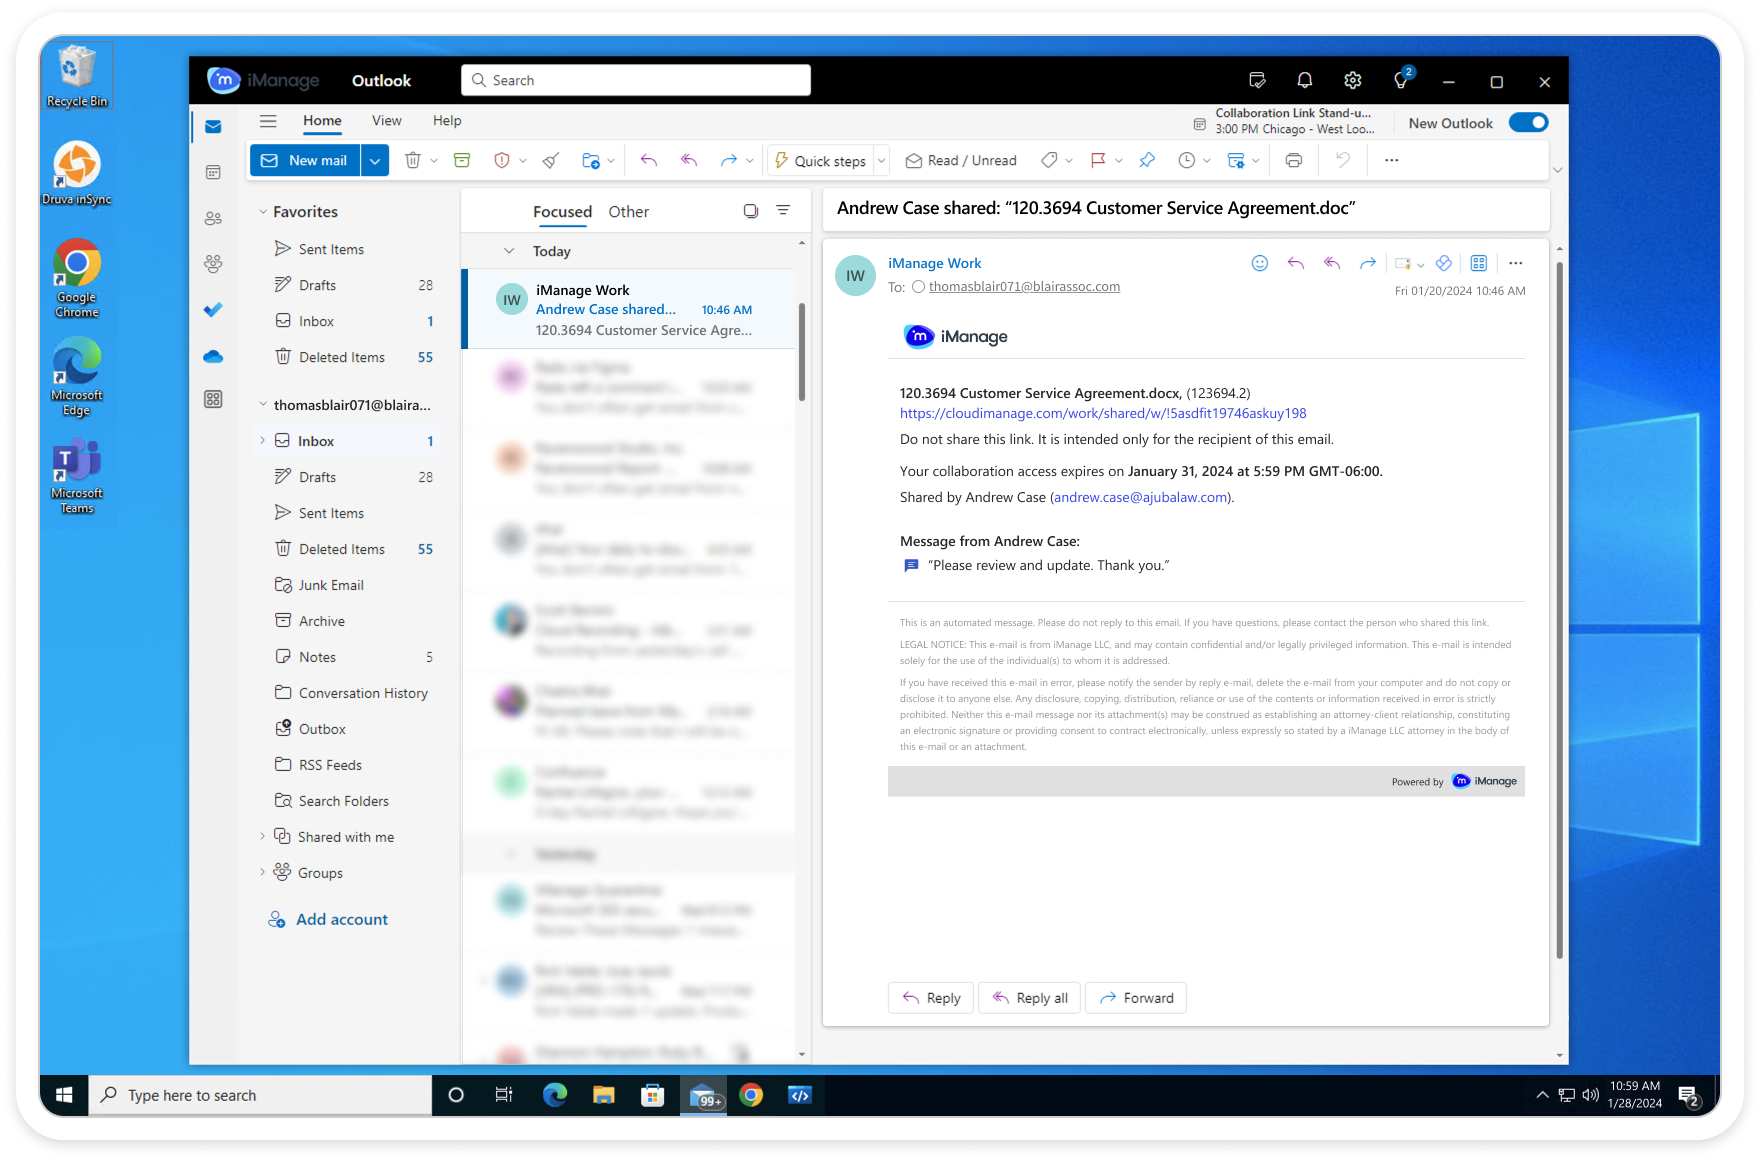Open More apps grid in sidebar

[213, 400]
